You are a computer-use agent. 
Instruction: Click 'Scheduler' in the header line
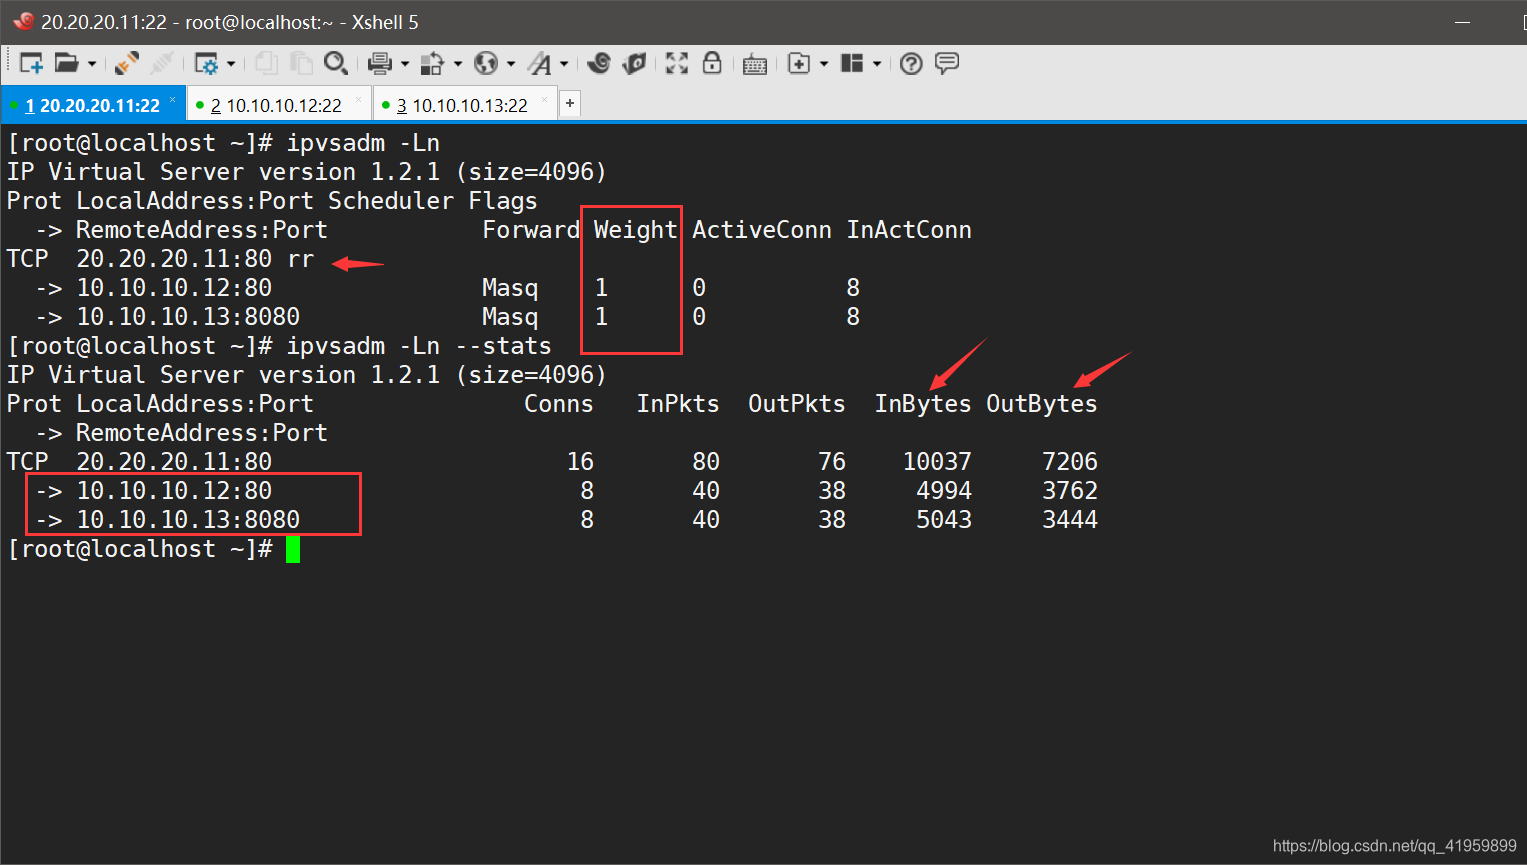[391, 201]
